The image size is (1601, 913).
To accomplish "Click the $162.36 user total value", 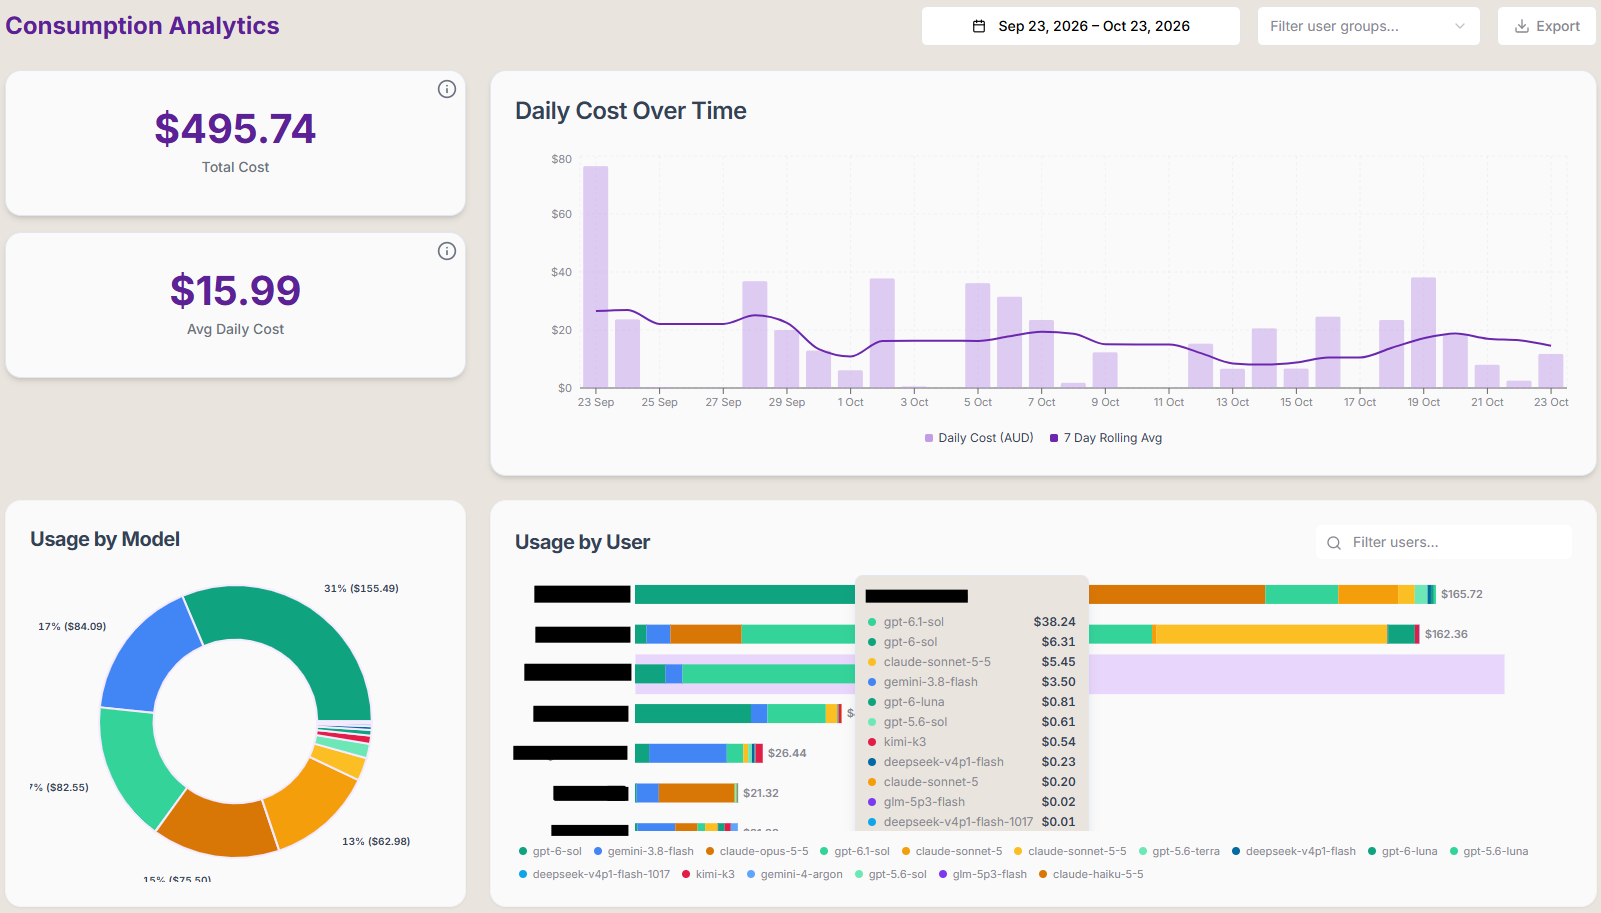I will 1446,634.
